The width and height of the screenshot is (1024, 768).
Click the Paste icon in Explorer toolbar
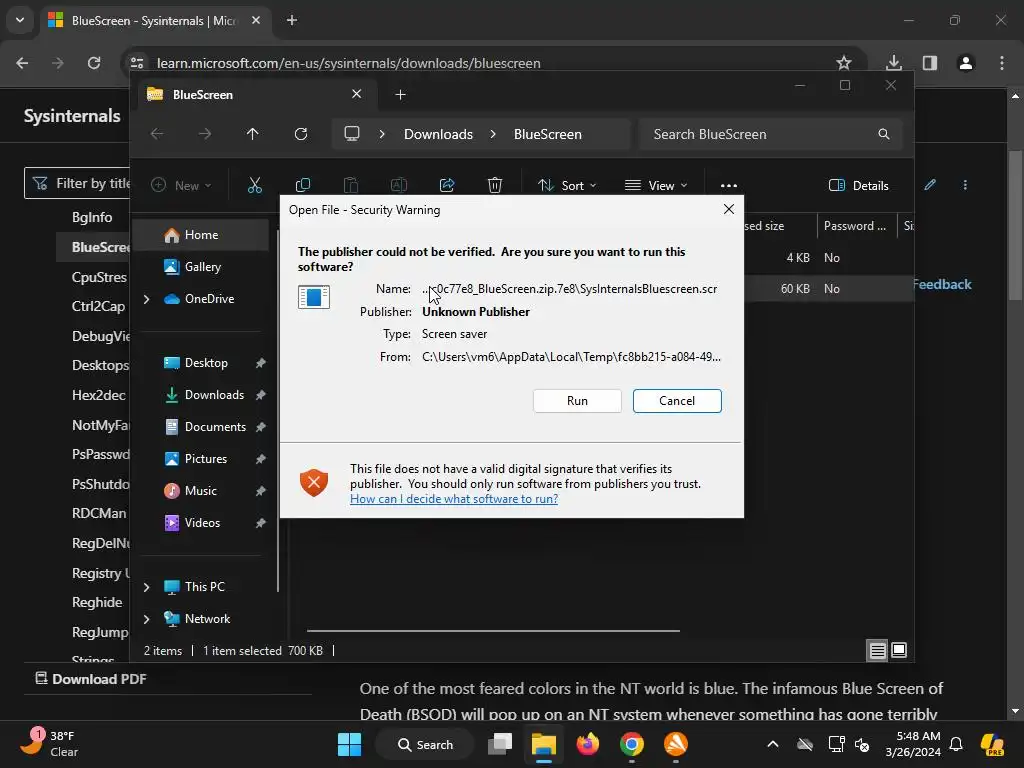click(x=351, y=185)
